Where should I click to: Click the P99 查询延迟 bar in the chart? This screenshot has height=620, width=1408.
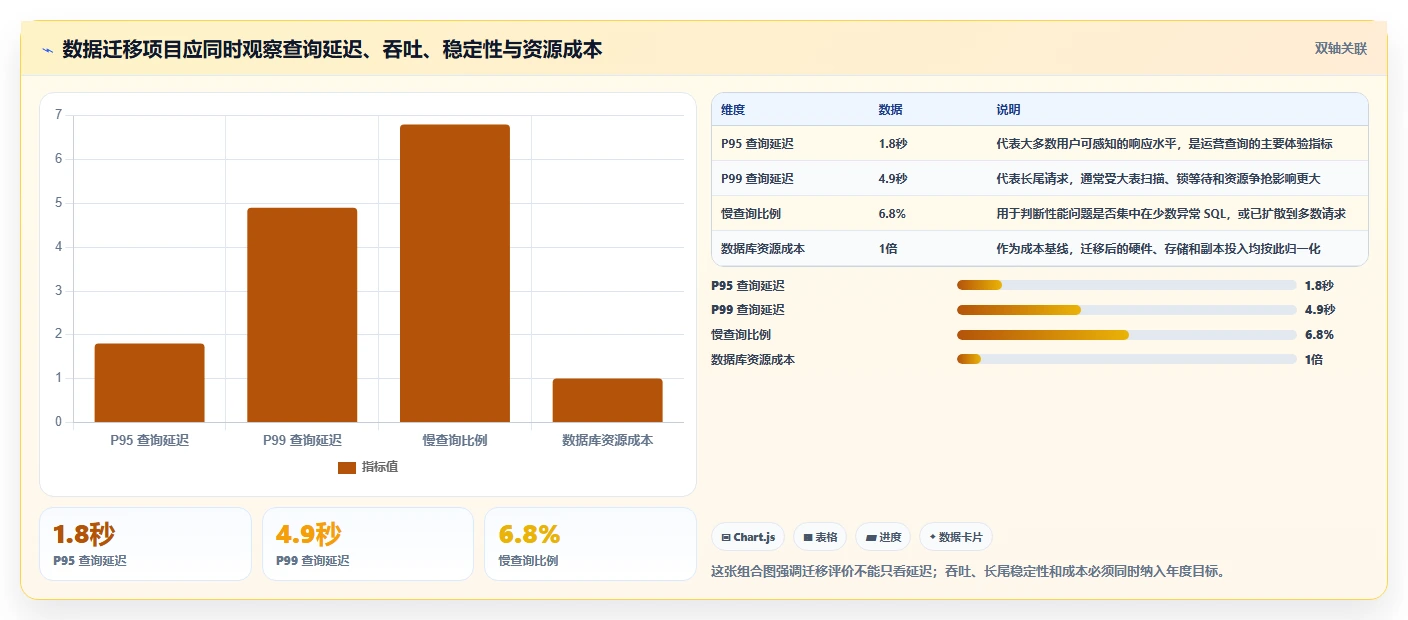tap(302, 315)
